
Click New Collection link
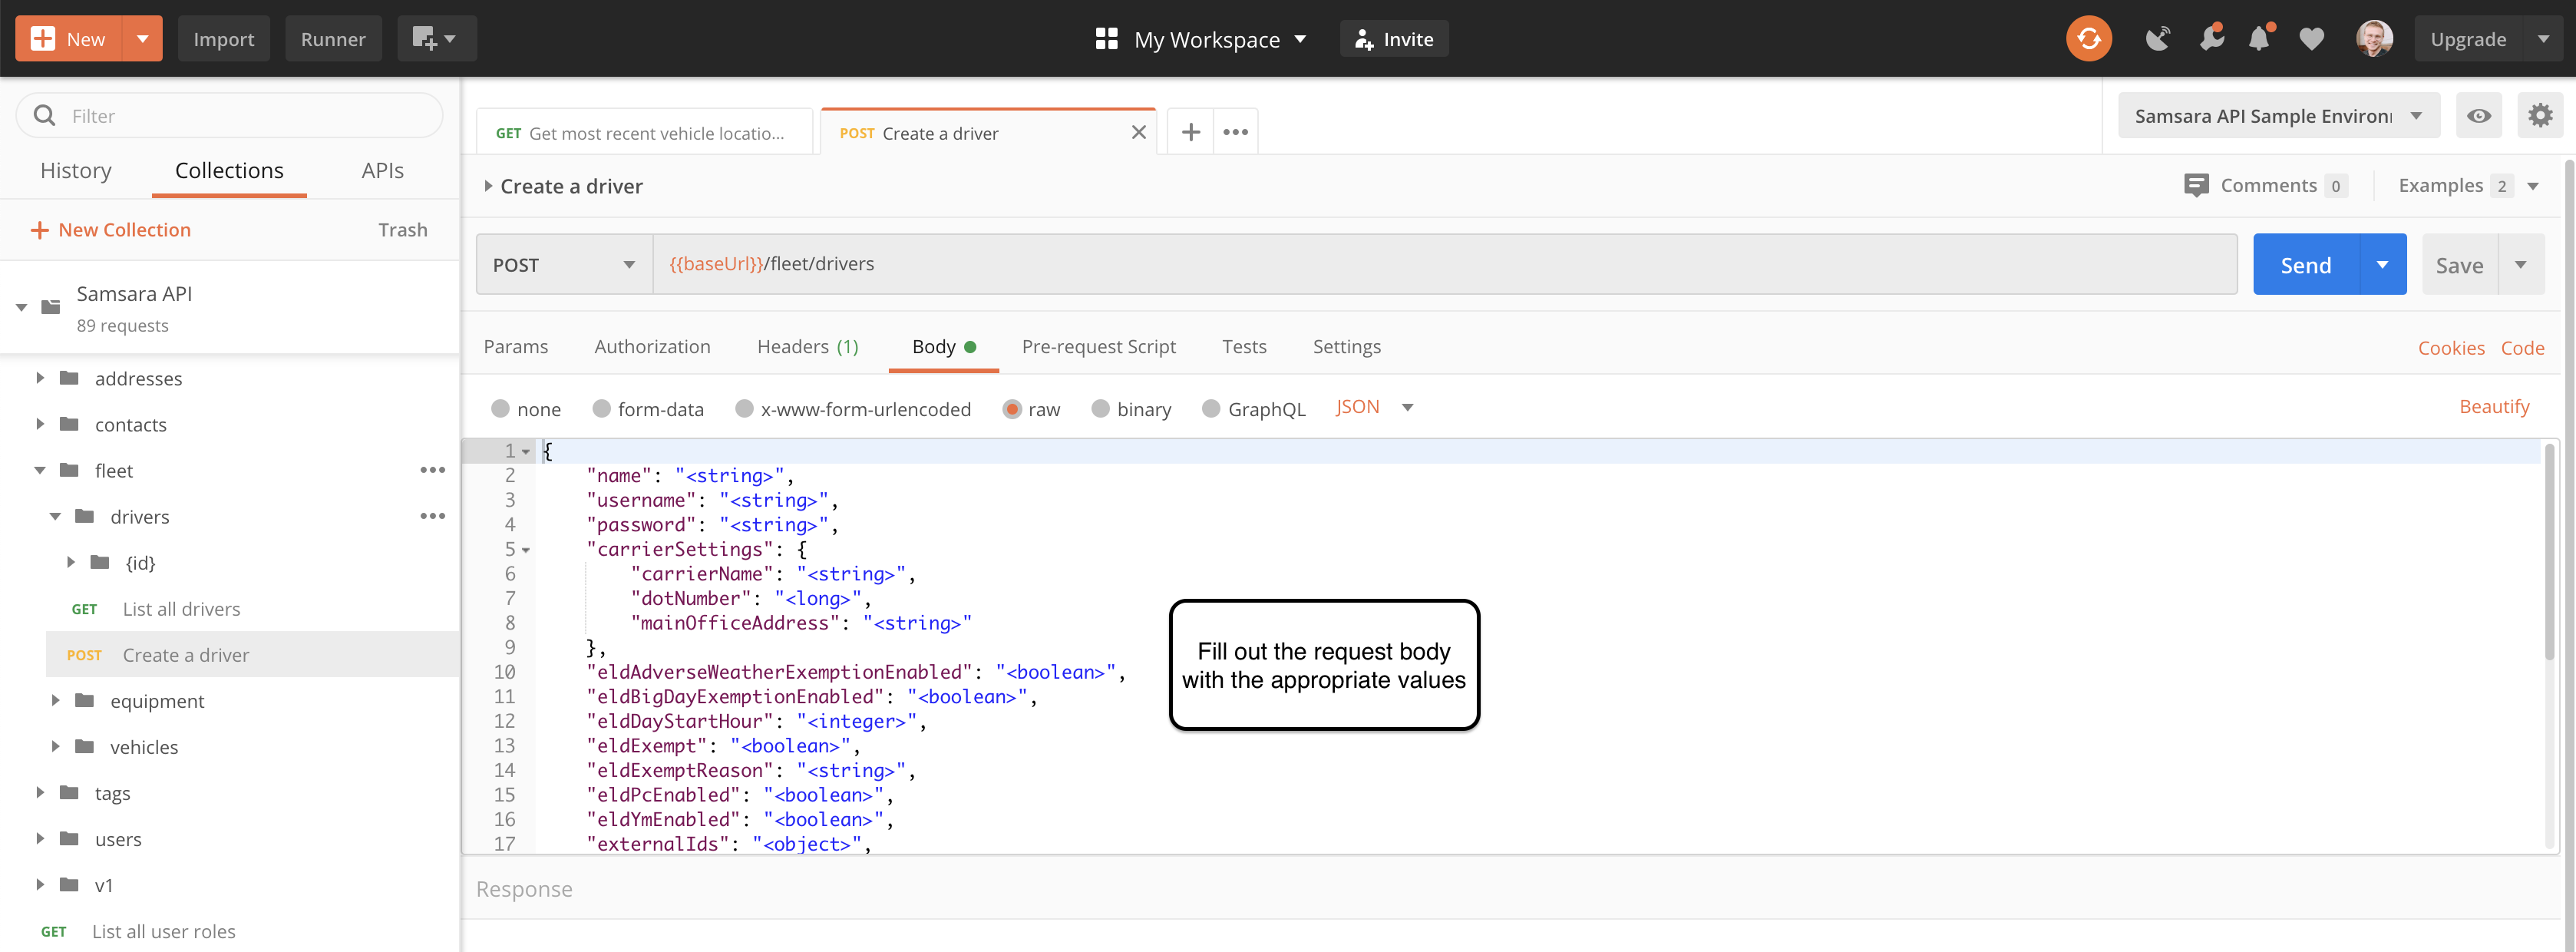click(x=111, y=230)
